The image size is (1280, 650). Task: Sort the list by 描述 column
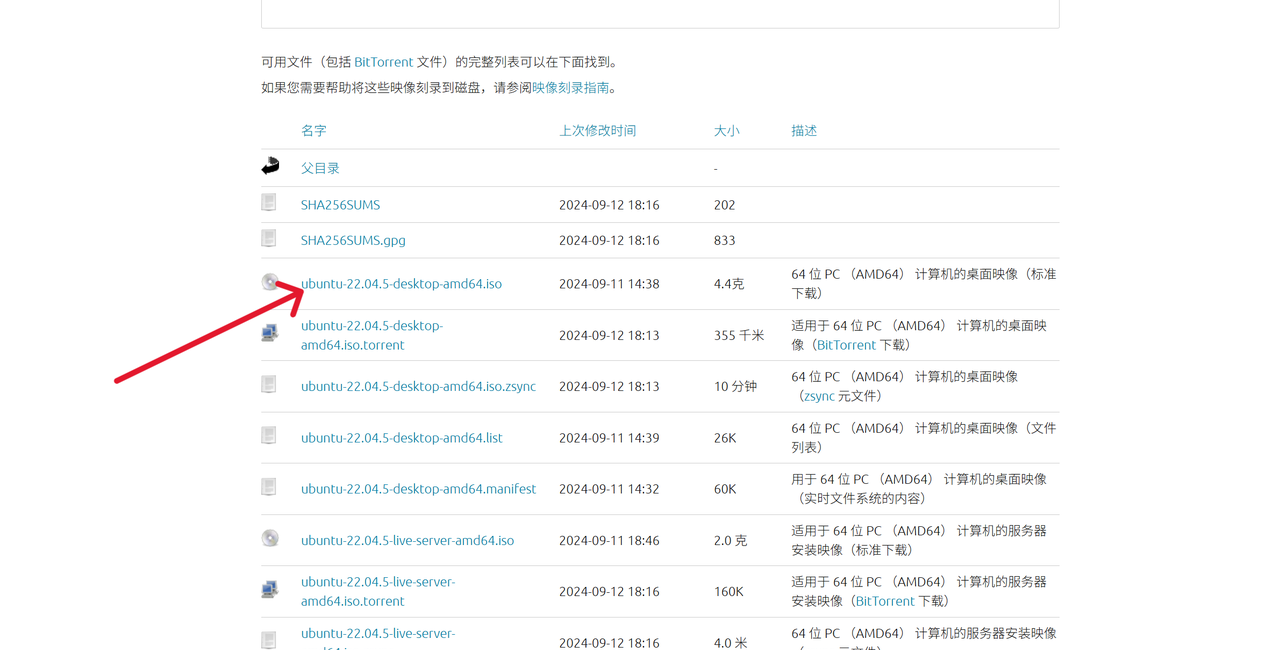click(804, 130)
